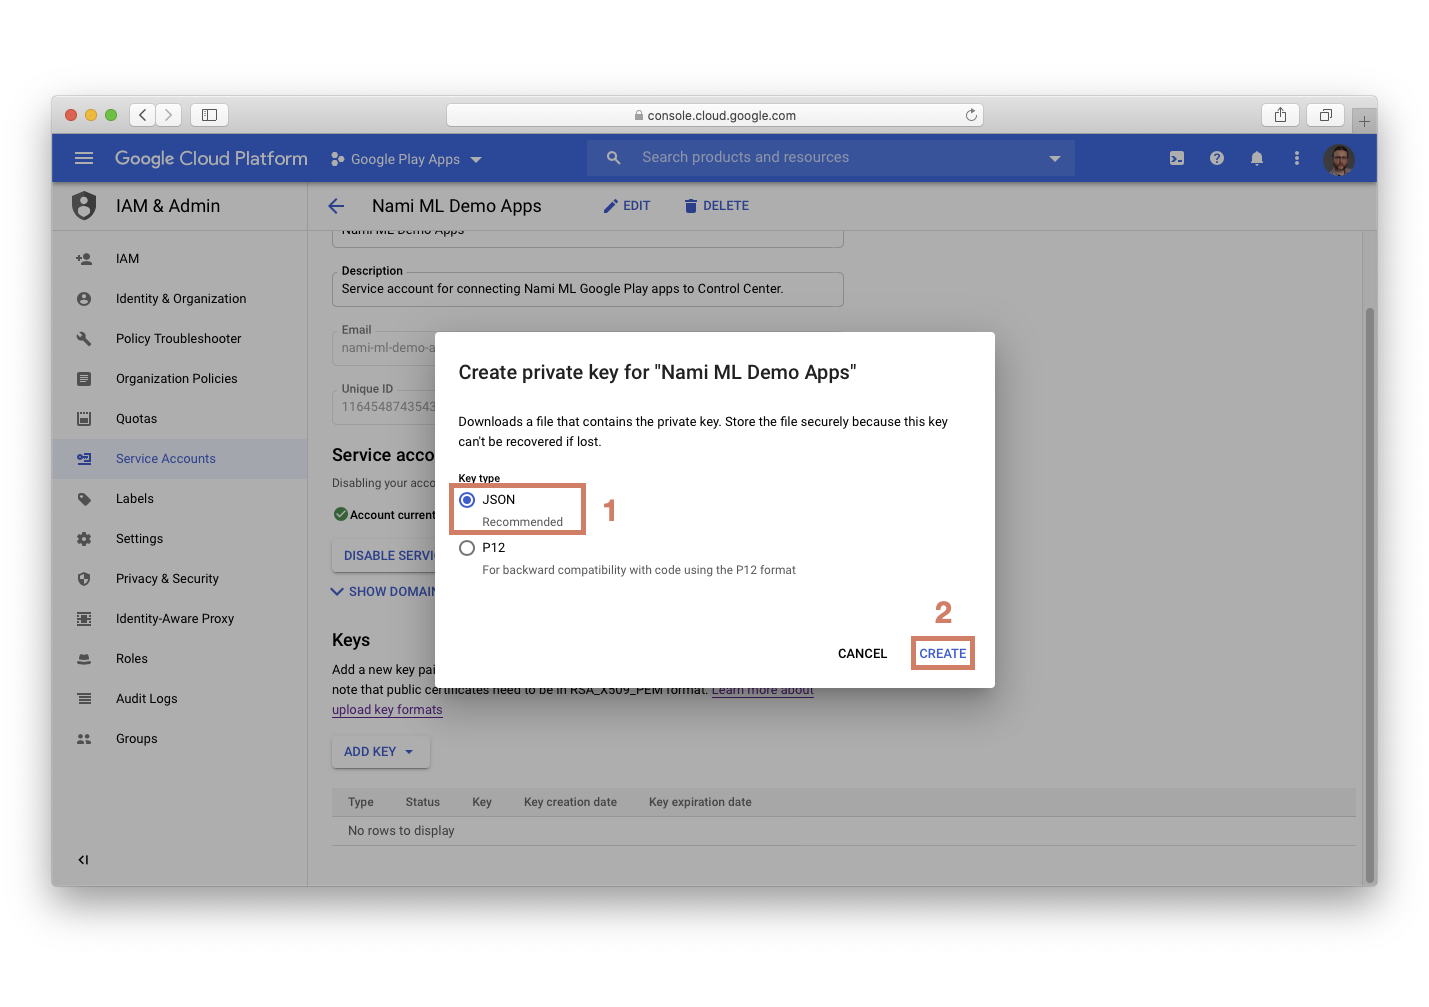Focus the Search products and resources field

831,158
